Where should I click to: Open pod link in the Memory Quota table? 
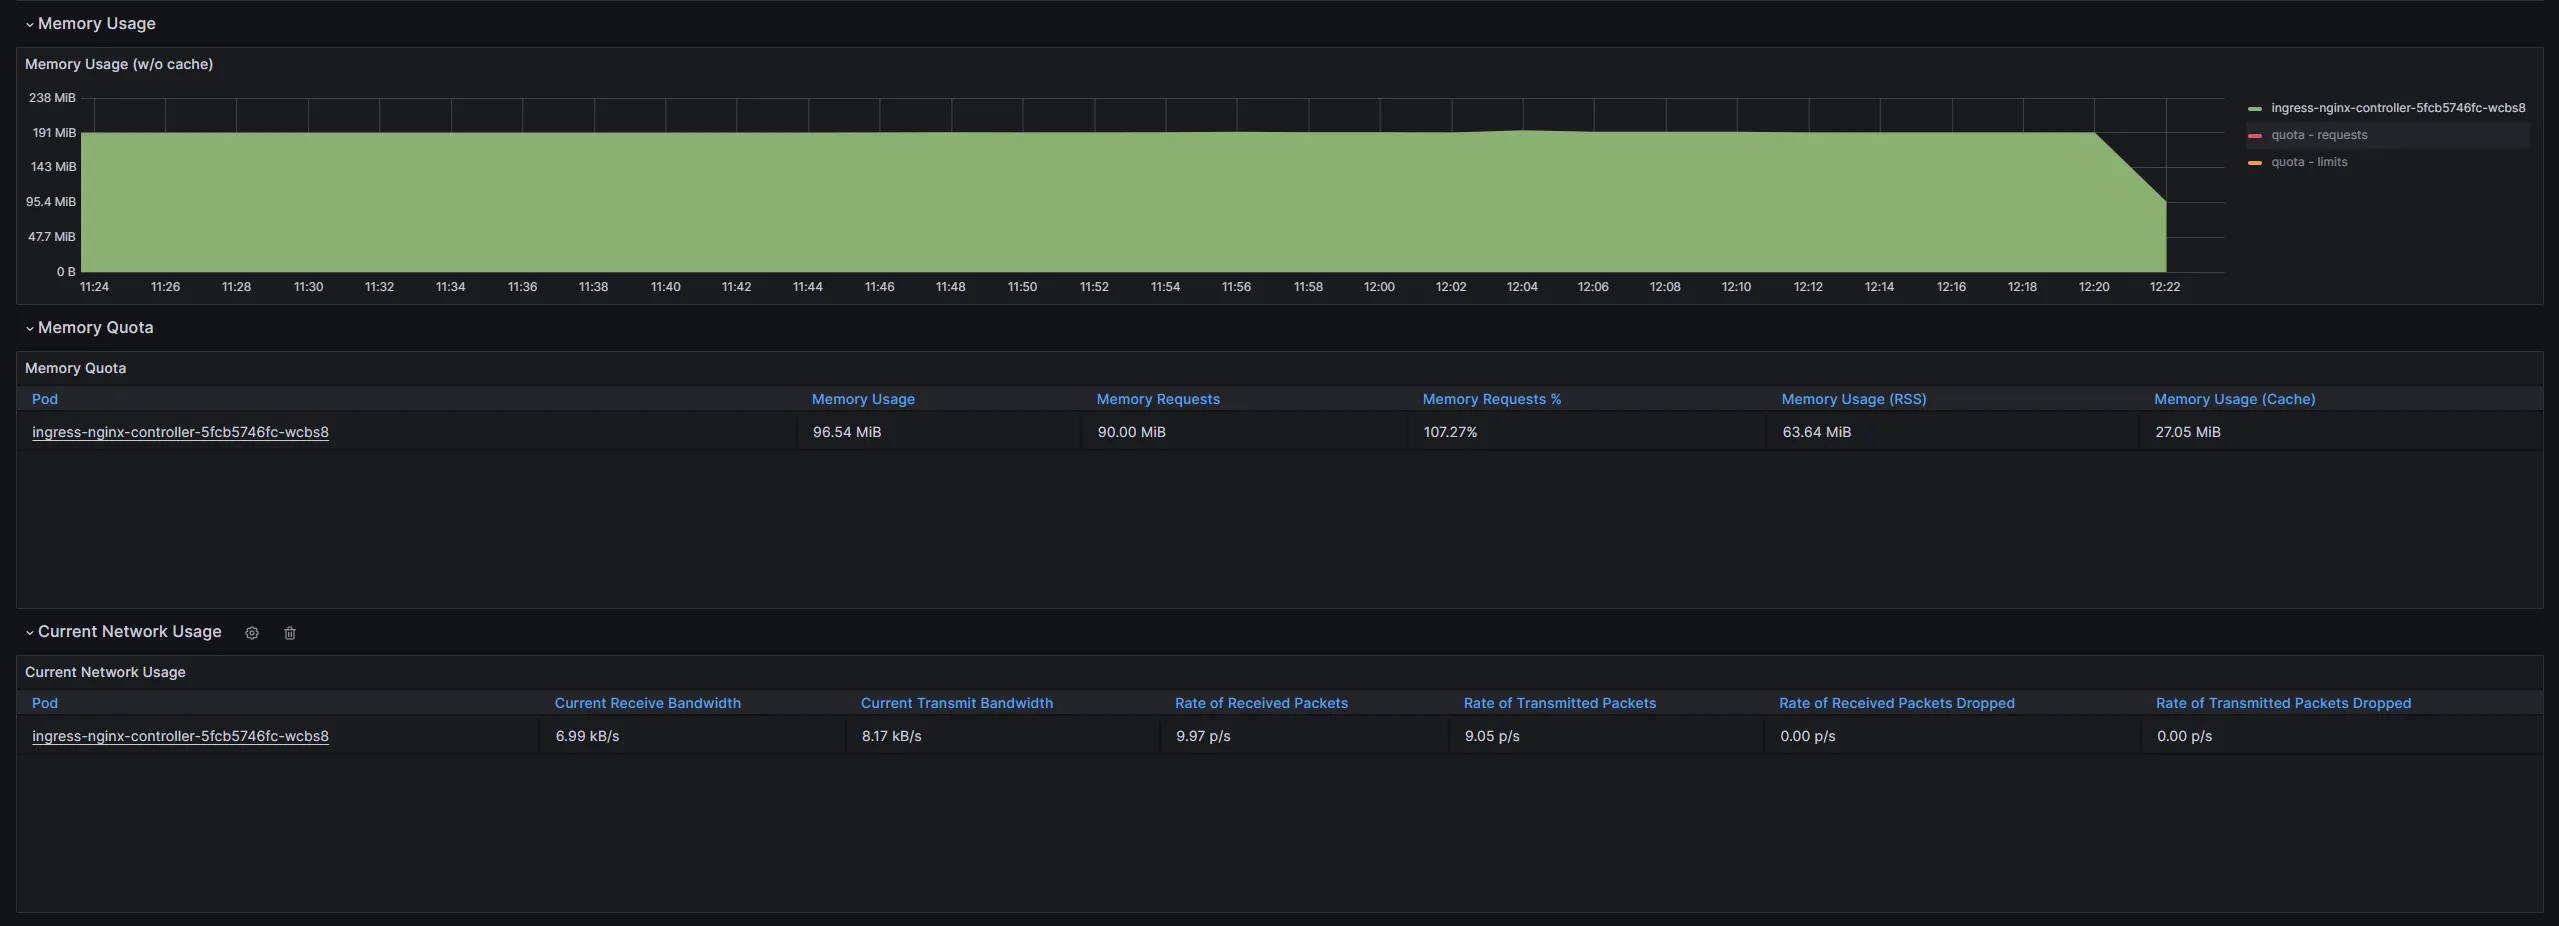(180, 432)
